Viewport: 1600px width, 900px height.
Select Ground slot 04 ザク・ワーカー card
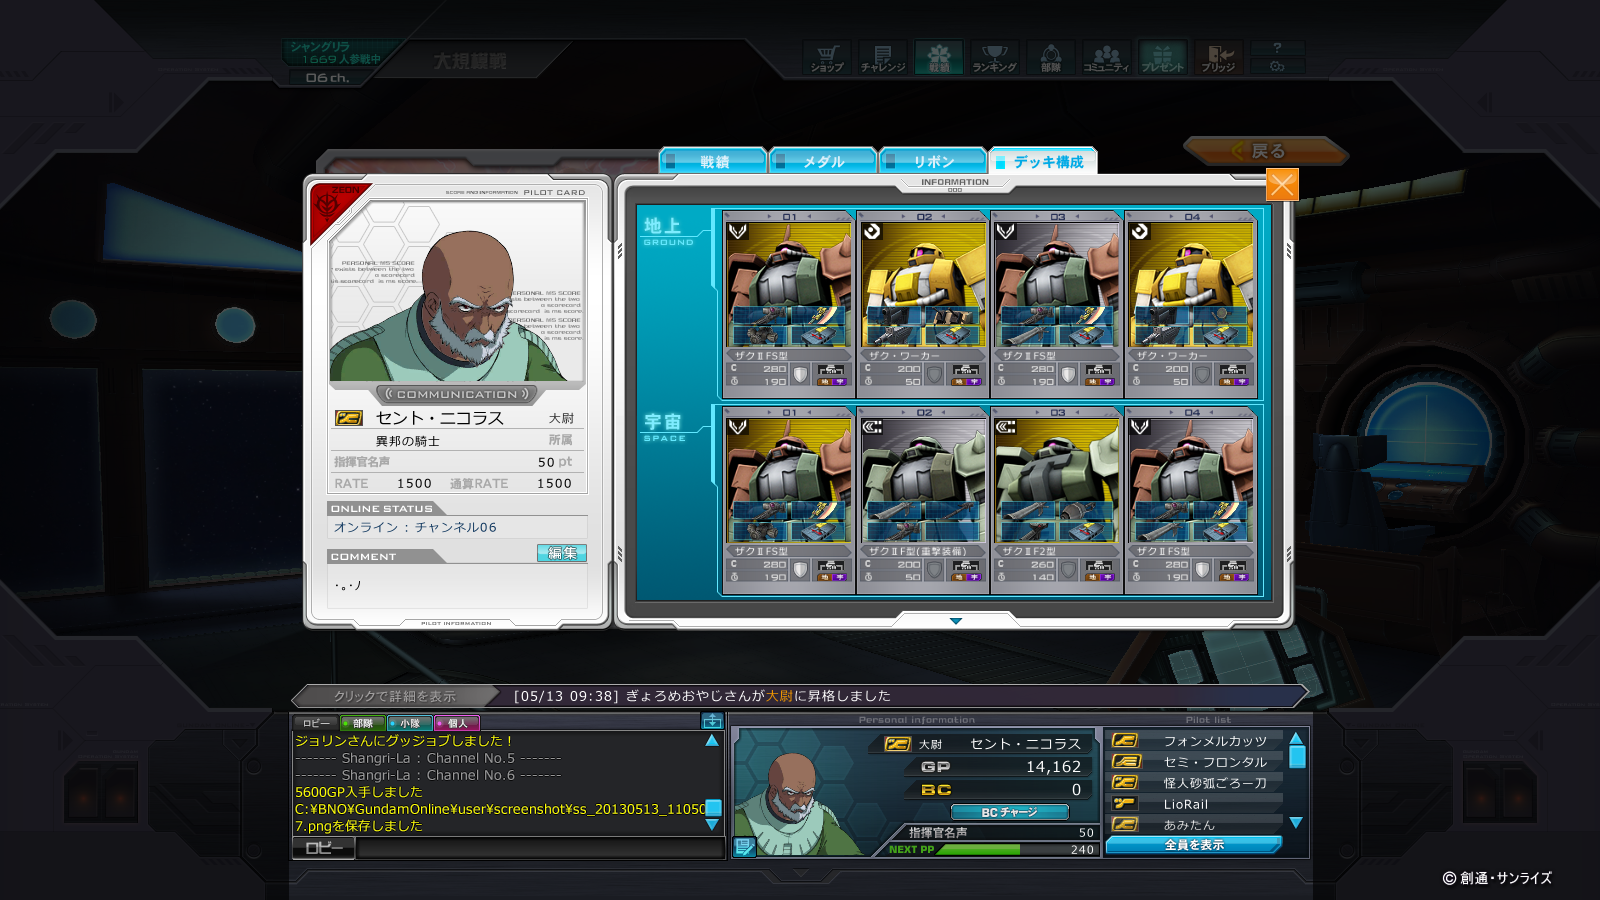1191,304
